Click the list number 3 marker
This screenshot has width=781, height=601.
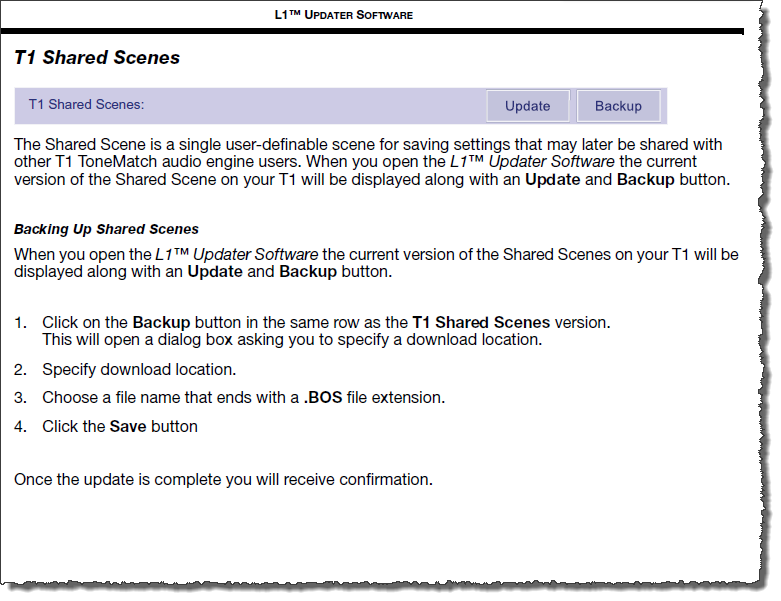coord(19,398)
